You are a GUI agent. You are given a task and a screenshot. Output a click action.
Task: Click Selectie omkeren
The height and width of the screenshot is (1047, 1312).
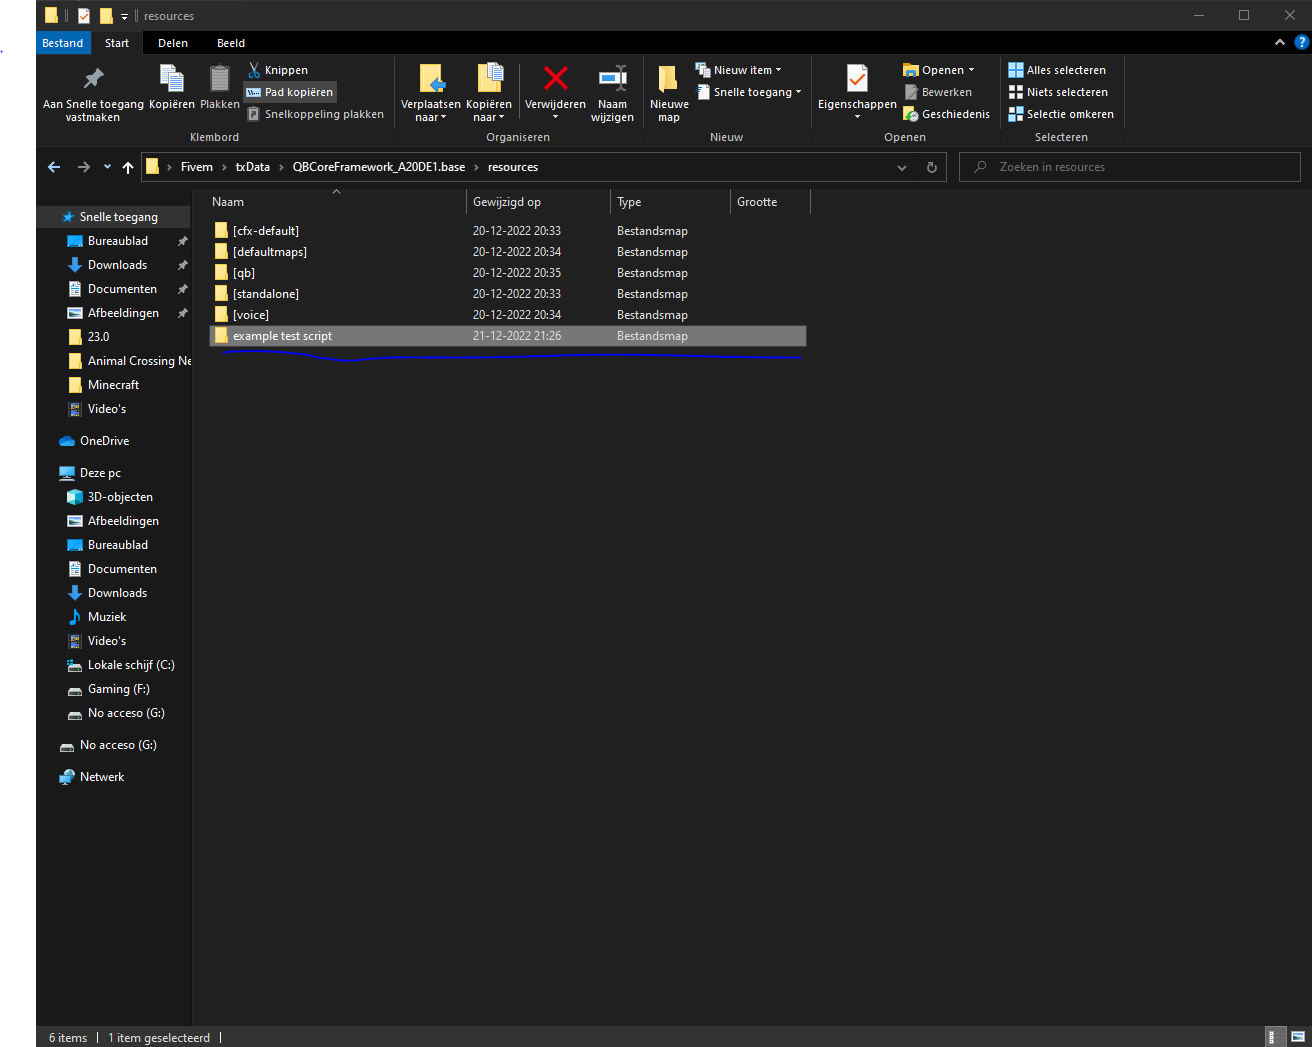tap(1061, 114)
